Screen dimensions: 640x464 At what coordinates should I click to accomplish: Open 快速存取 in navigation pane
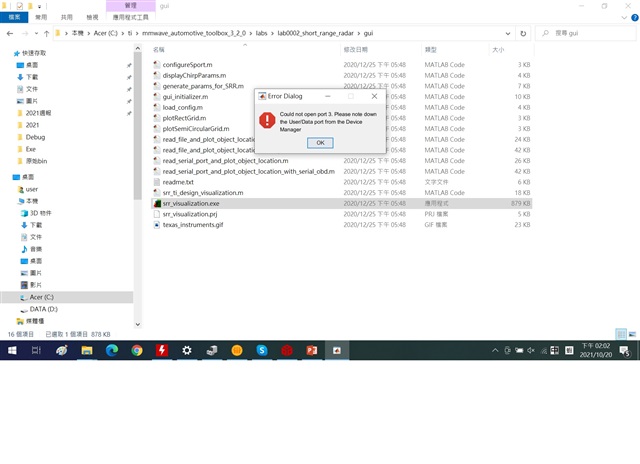pyautogui.click(x=33, y=53)
